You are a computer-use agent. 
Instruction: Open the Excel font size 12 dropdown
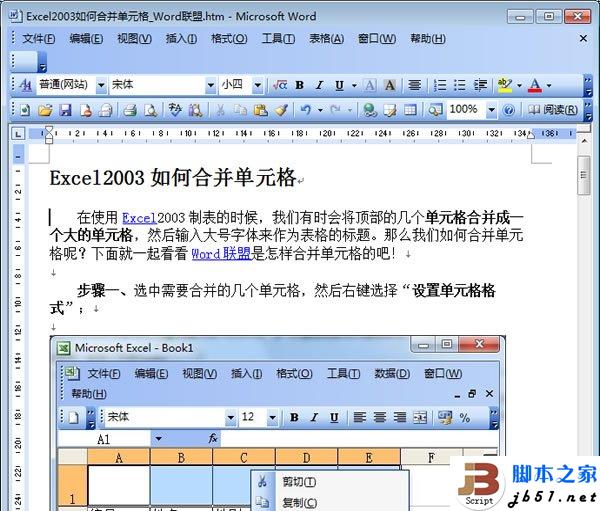pyautogui.click(x=272, y=417)
